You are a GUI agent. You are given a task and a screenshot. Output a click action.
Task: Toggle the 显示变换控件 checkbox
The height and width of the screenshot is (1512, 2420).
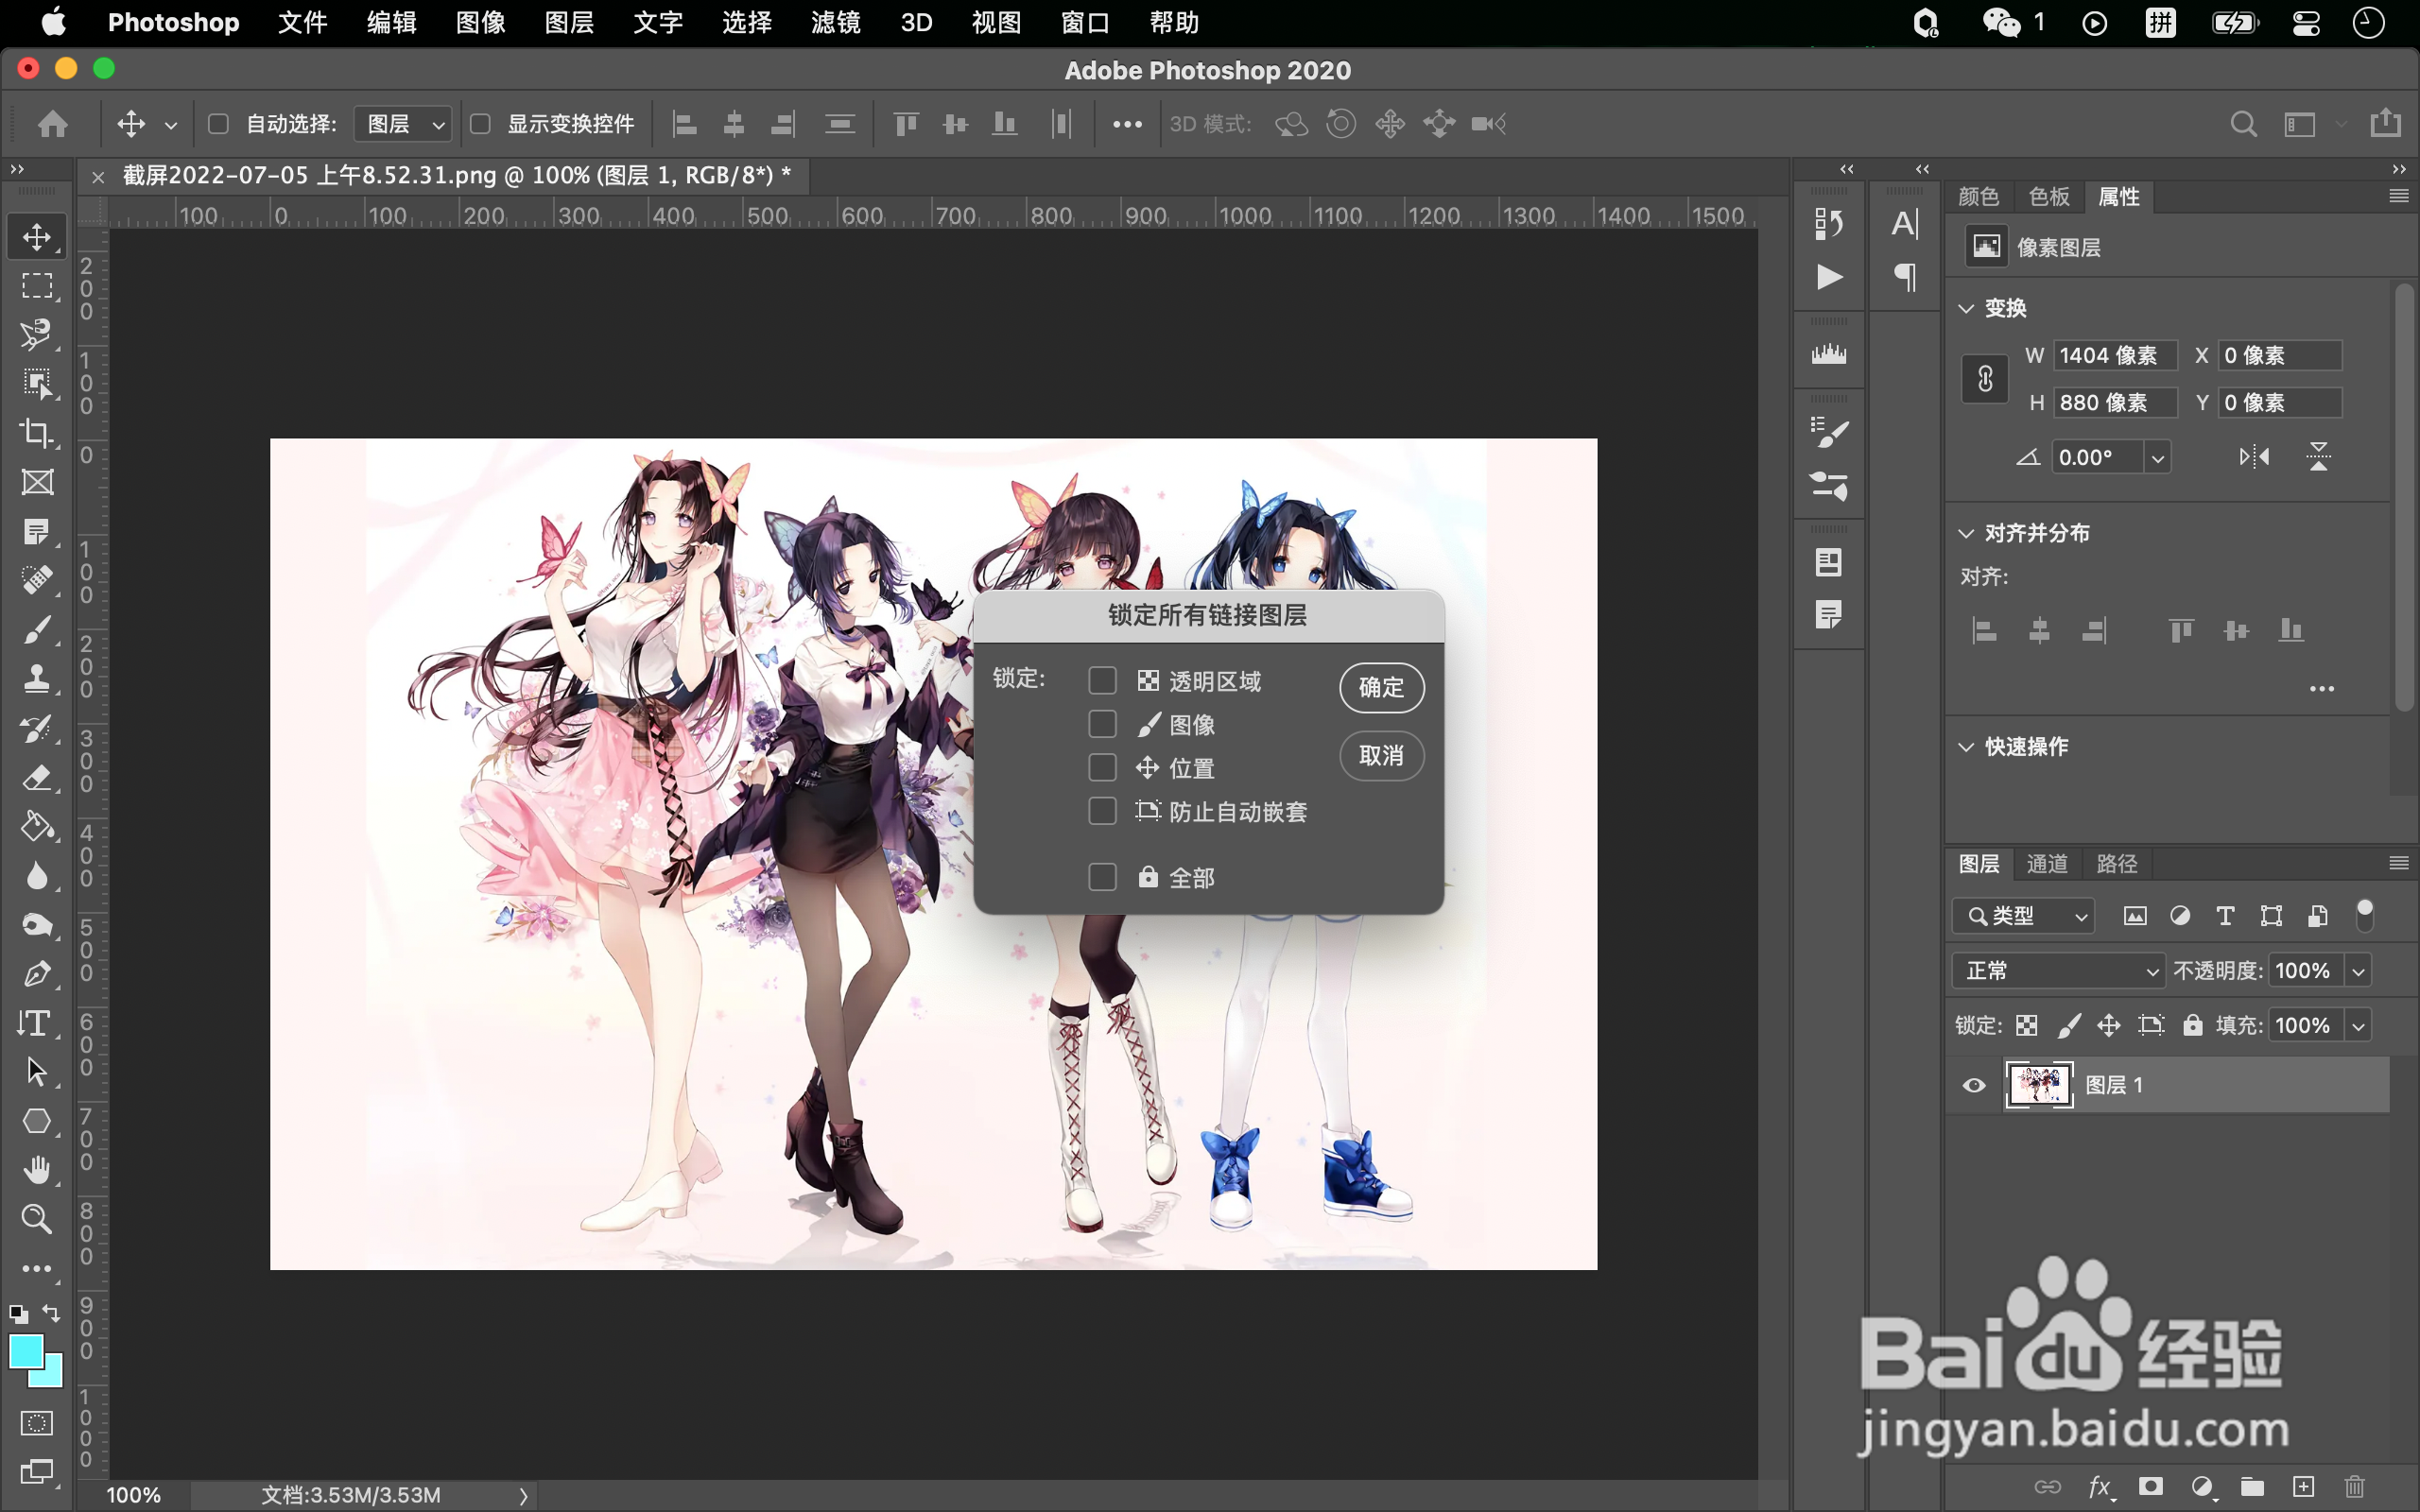(481, 124)
